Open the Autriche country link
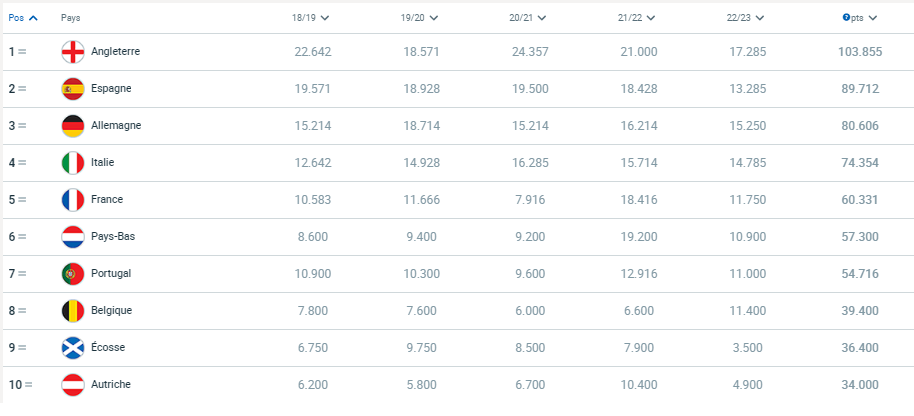914x416 pixels. click(x=111, y=385)
